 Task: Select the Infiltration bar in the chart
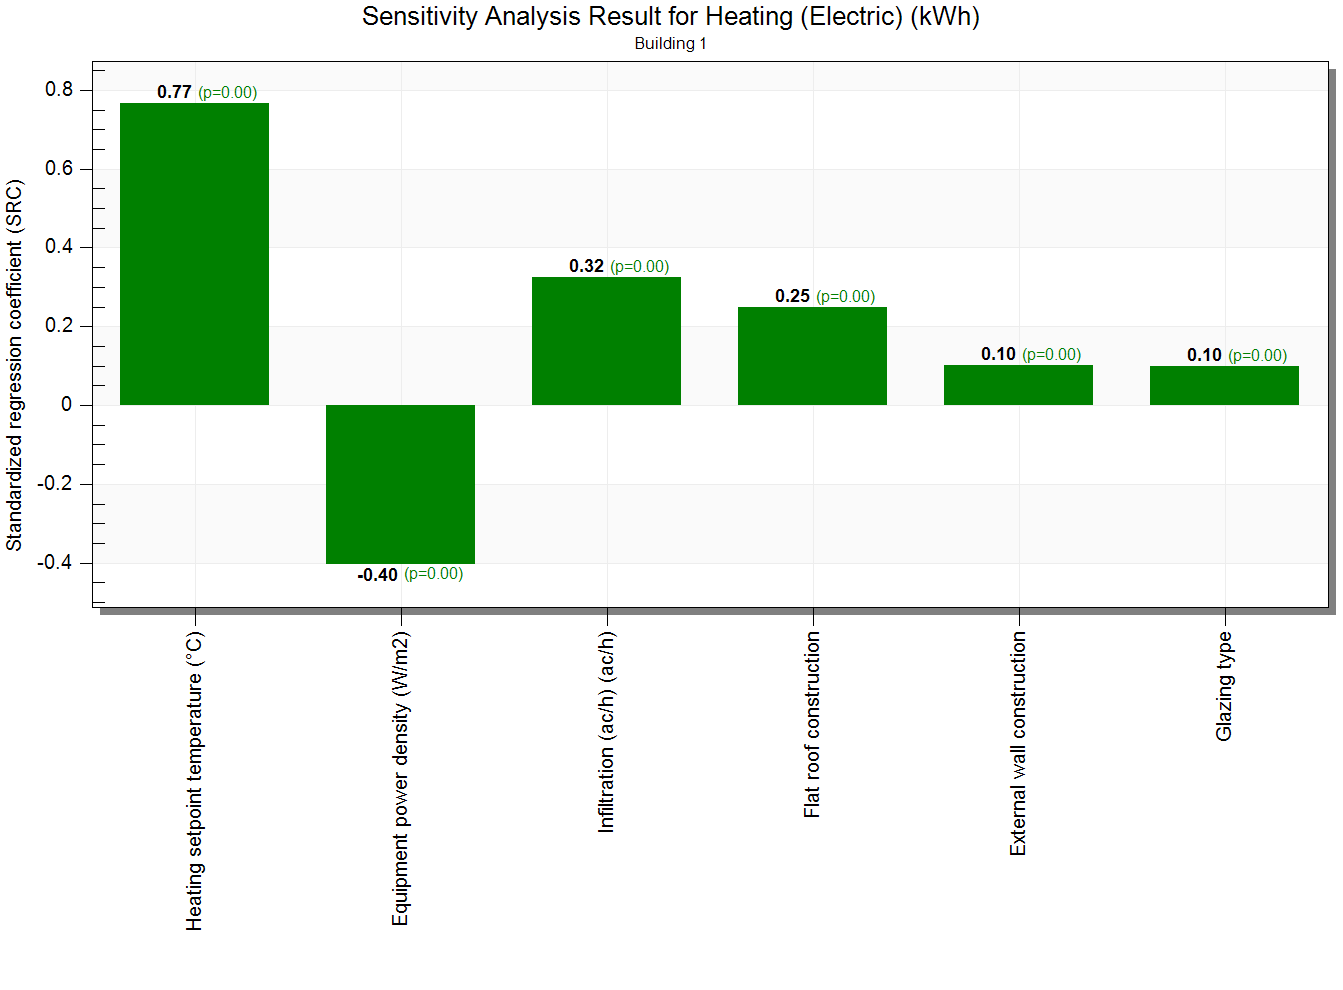[x=606, y=341]
